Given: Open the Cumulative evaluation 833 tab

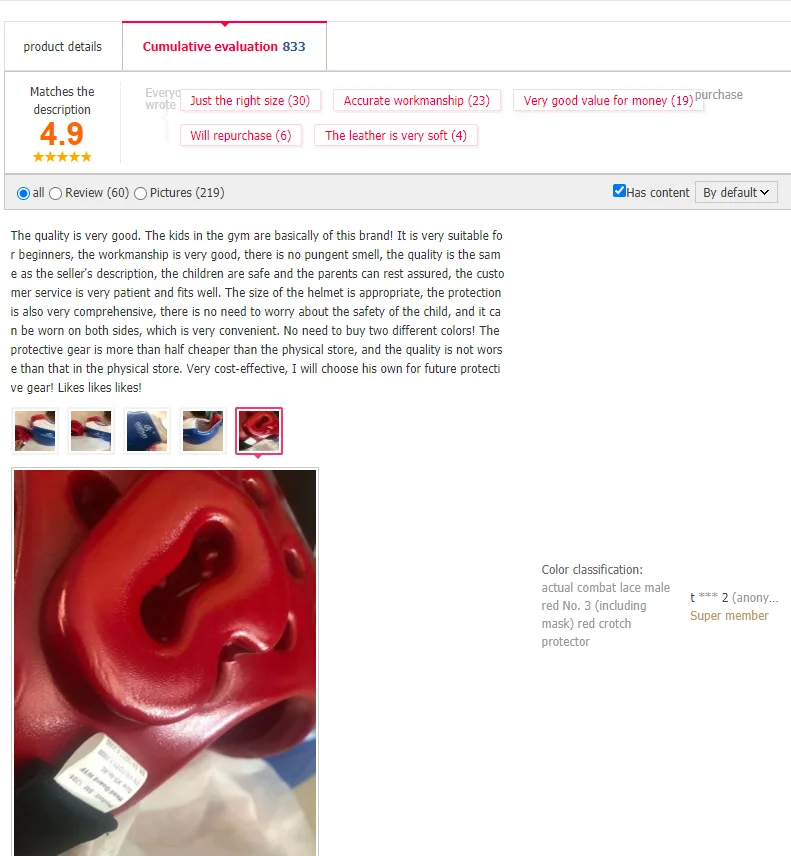Looking at the screenshot, I should [x=224, y=46].
